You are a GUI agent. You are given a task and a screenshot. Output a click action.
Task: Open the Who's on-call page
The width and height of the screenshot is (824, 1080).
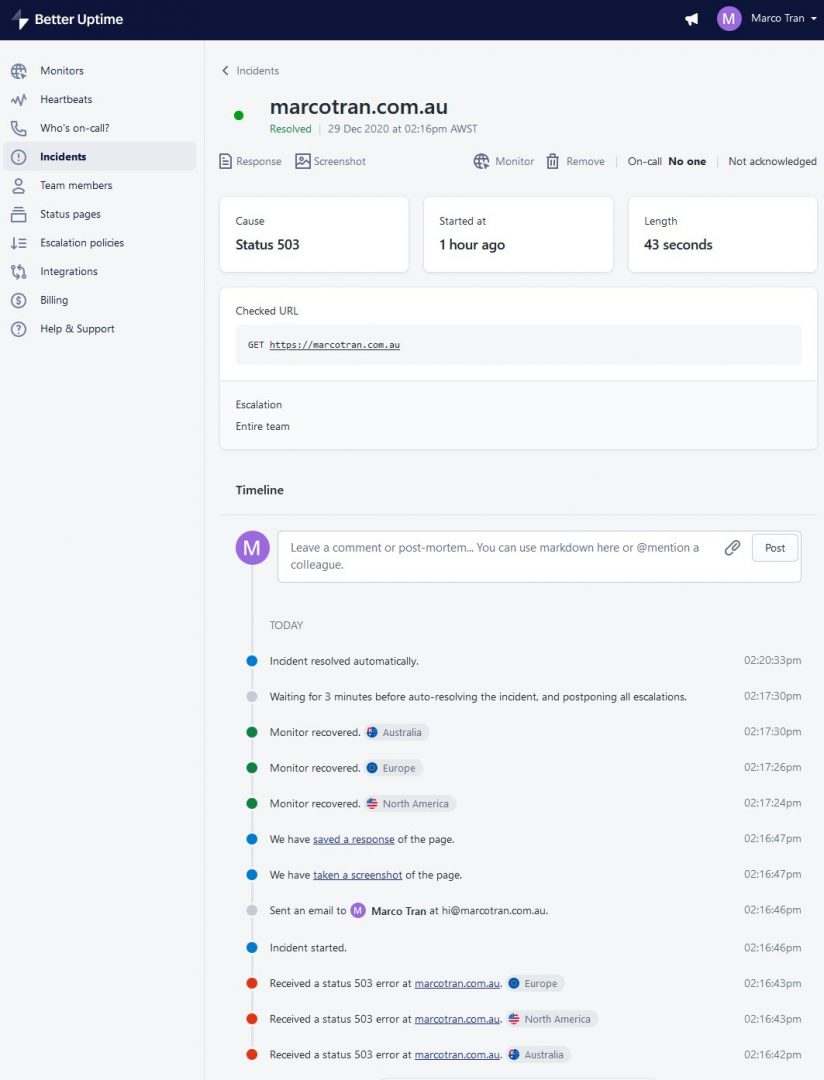75,127
